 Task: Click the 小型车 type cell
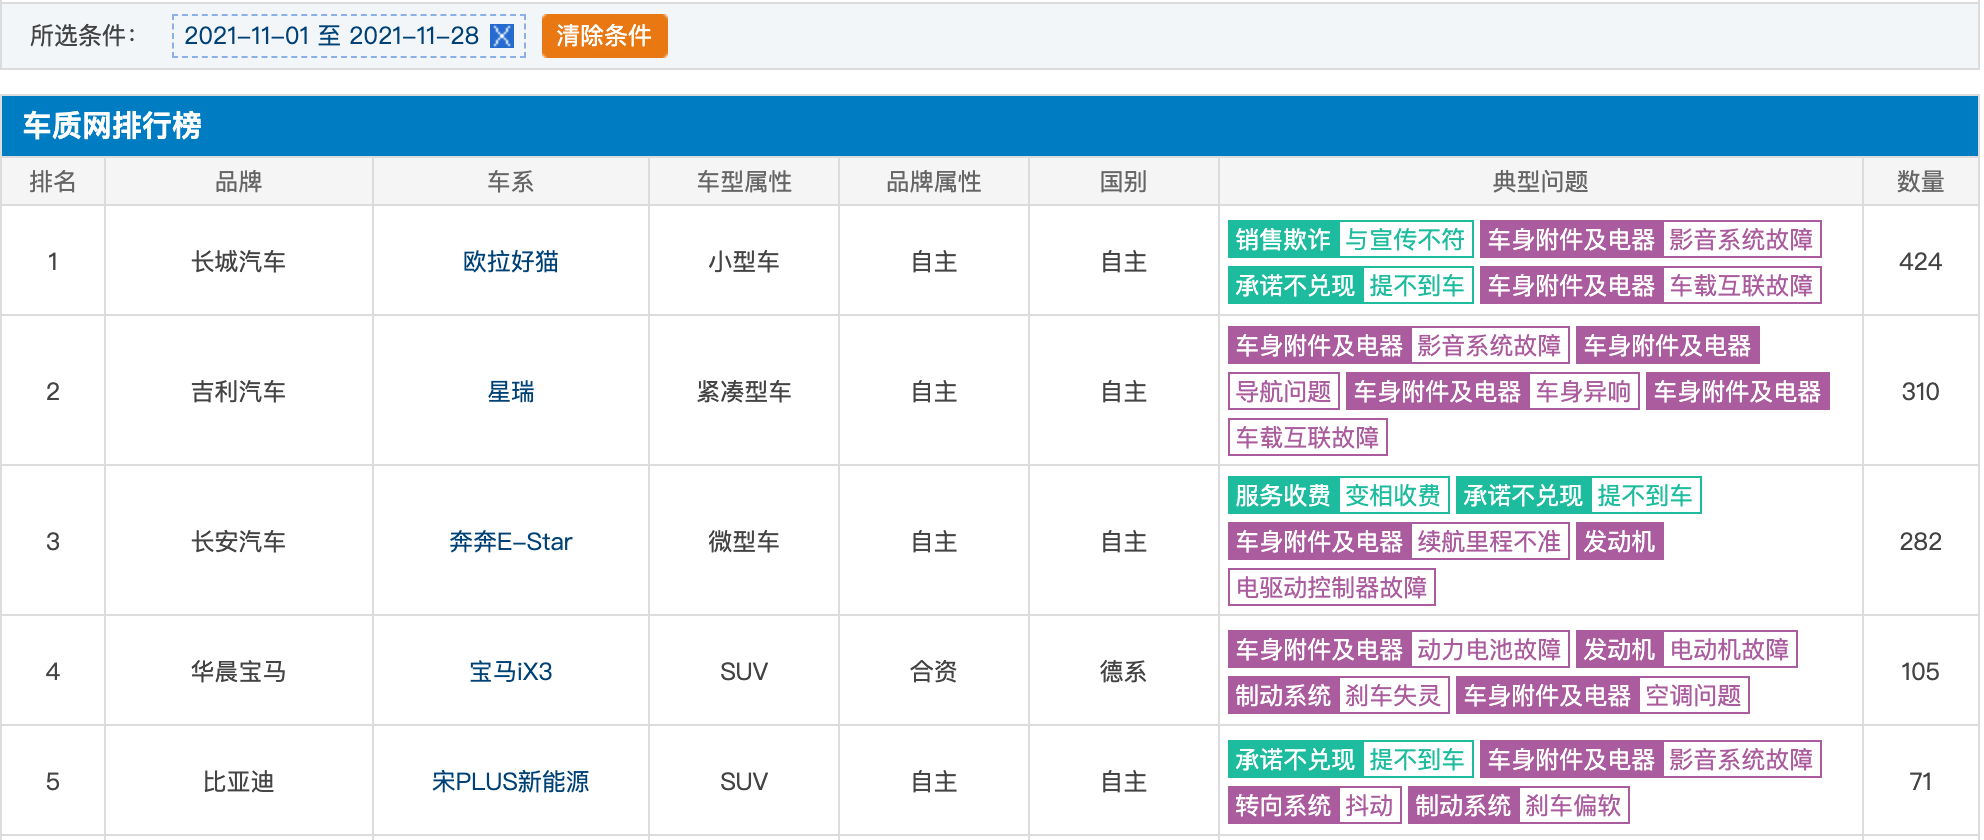pyautogui.click(x=744, y=262)
